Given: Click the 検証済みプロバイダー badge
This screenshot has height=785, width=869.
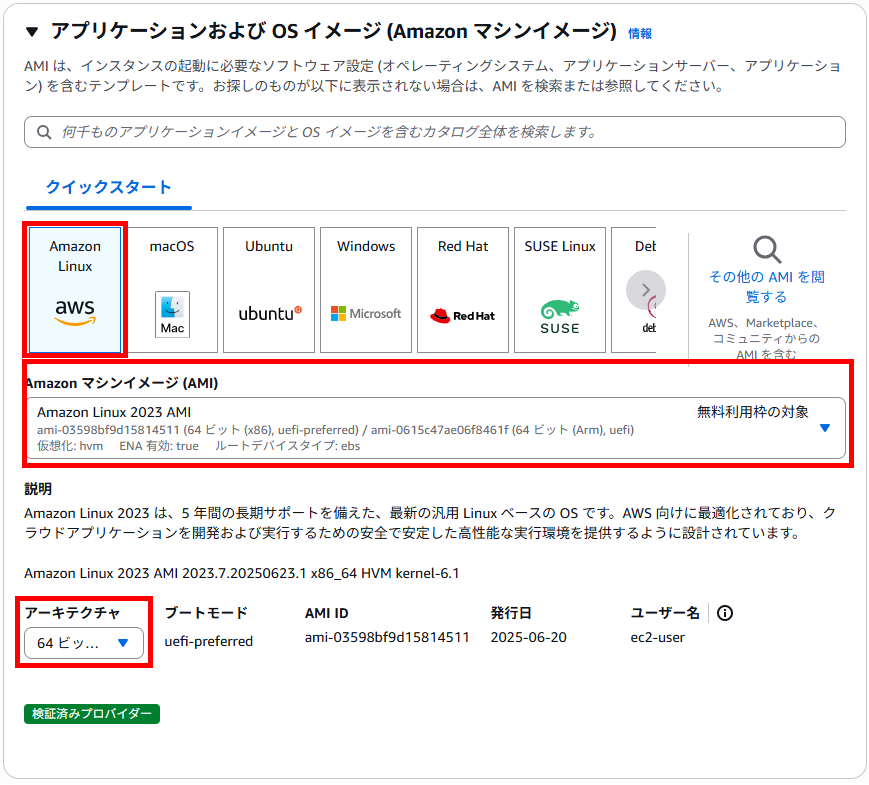Looking at the screenshot, I should coord(92,714).
